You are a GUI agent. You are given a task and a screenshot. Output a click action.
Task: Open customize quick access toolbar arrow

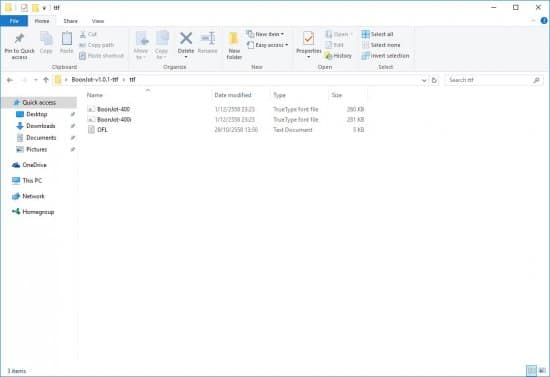coord(44,8)
